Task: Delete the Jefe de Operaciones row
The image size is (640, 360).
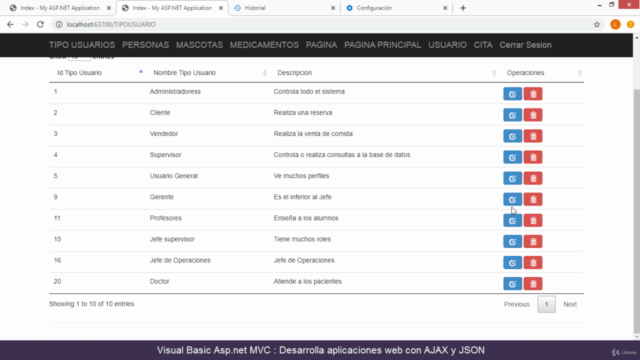Action: click(x=533, y=263)
